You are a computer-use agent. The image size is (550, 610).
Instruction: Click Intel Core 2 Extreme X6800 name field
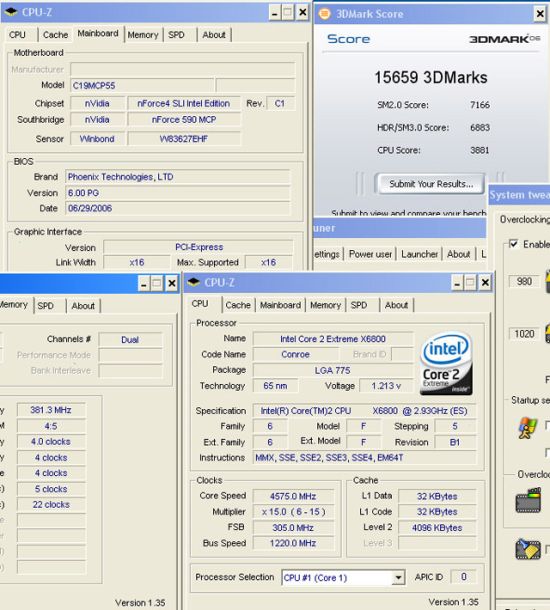(333, 339)
